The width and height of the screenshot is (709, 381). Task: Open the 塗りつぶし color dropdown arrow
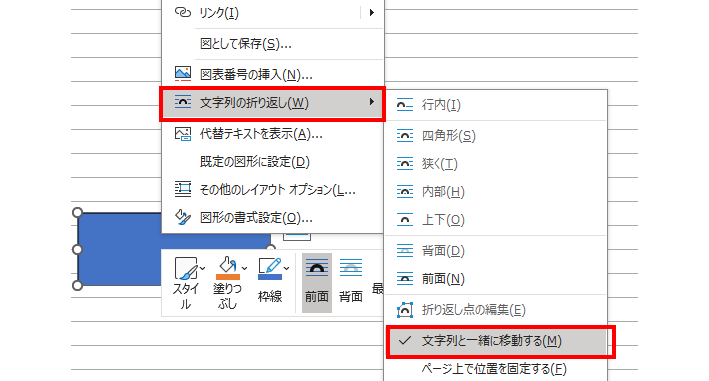(x=244, y=268)
